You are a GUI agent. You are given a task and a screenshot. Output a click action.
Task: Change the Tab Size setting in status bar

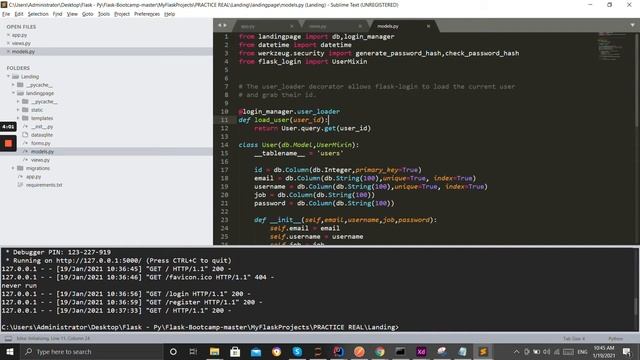[574, 338]
